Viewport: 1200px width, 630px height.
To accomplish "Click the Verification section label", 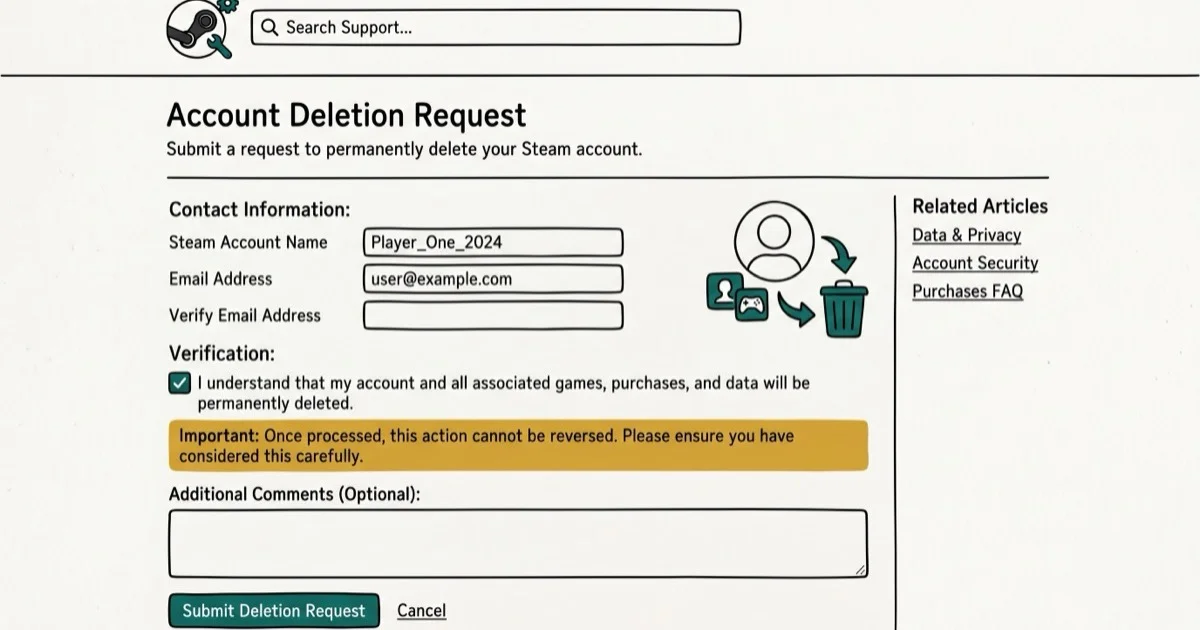I will 222,353.
